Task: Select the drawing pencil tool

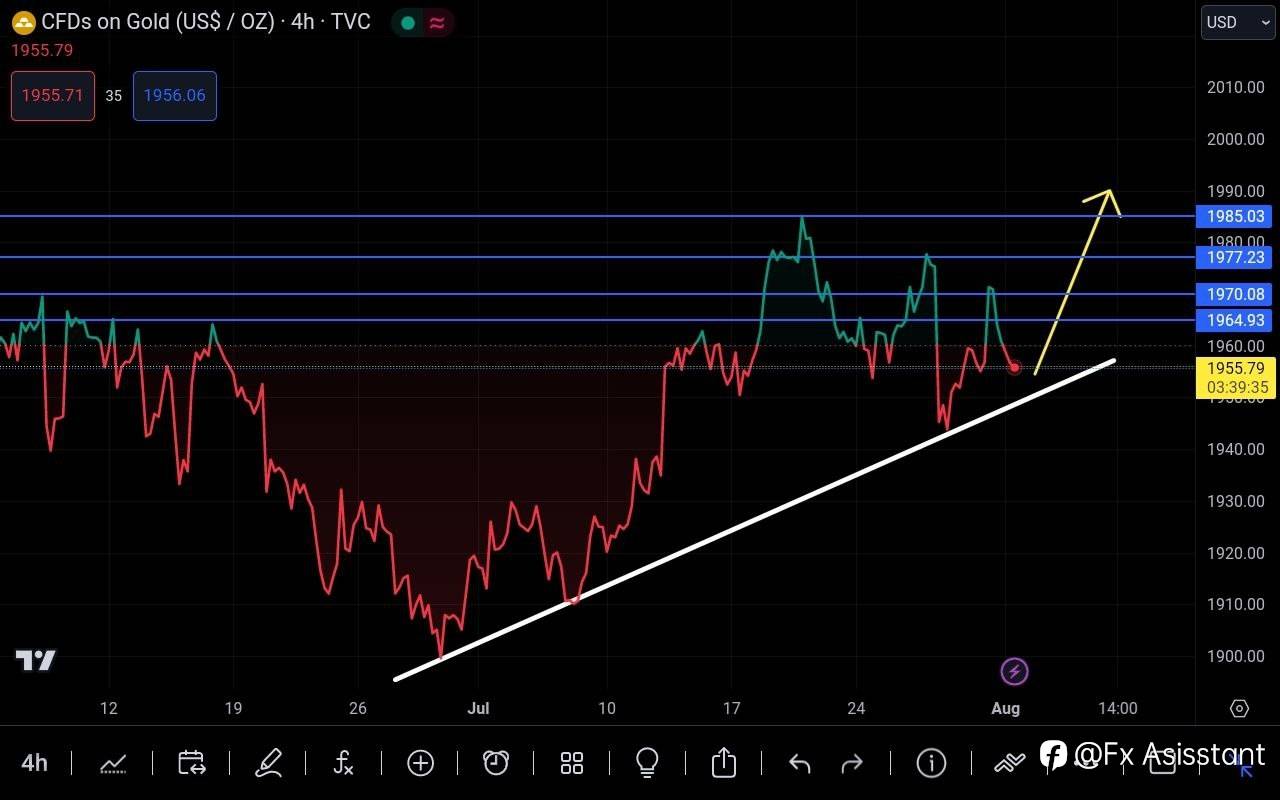Action: (x=268, y=763)
